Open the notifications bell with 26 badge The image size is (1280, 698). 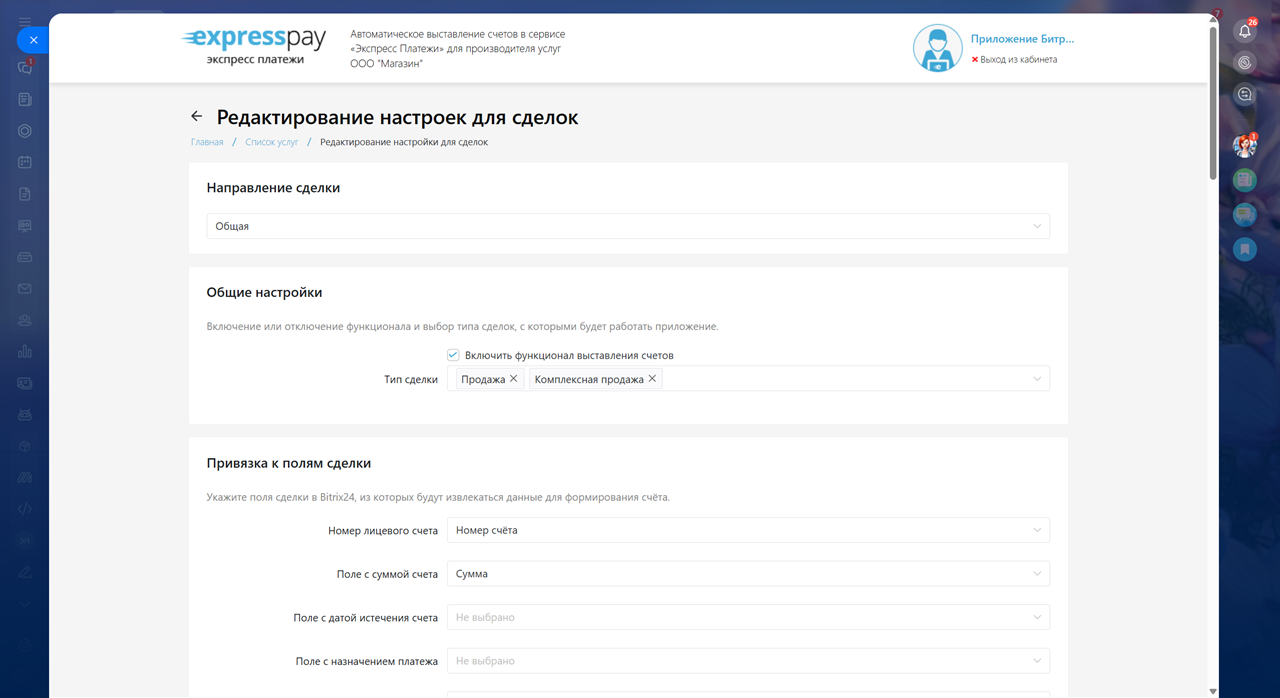pos(1245,31)
